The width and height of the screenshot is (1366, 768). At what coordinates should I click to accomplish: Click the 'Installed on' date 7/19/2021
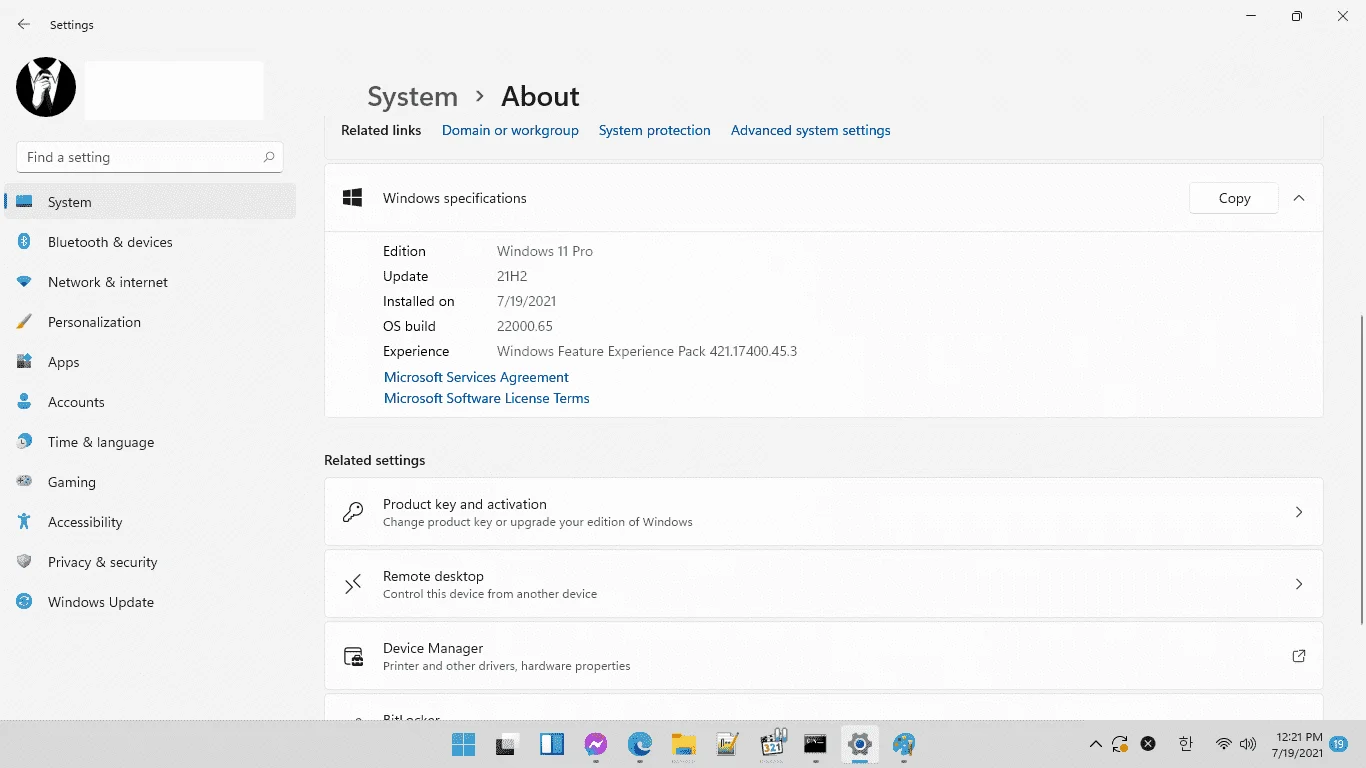coord(527,301)
